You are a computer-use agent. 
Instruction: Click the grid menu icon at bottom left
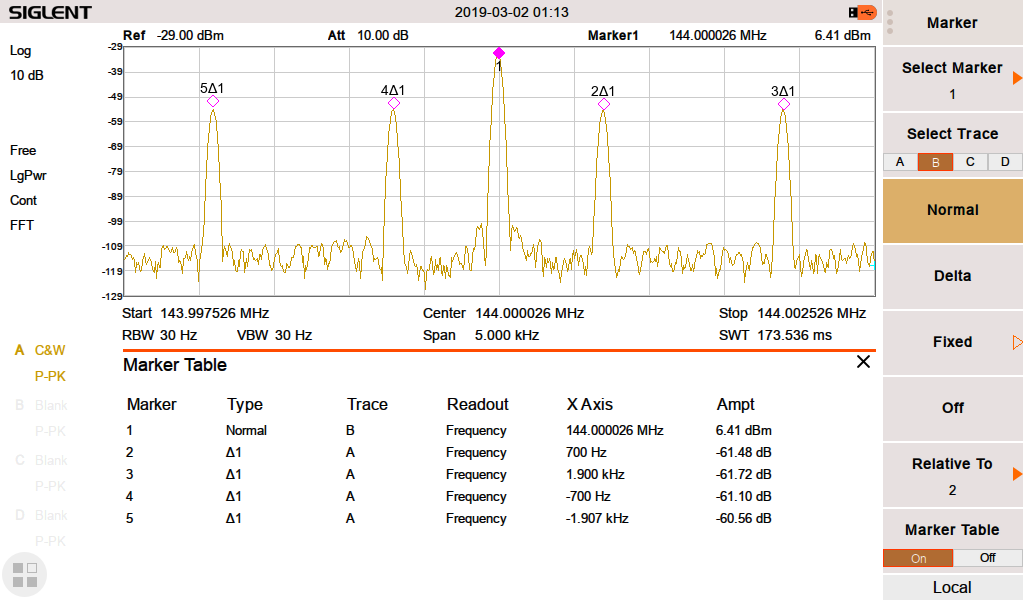point(25,574)
